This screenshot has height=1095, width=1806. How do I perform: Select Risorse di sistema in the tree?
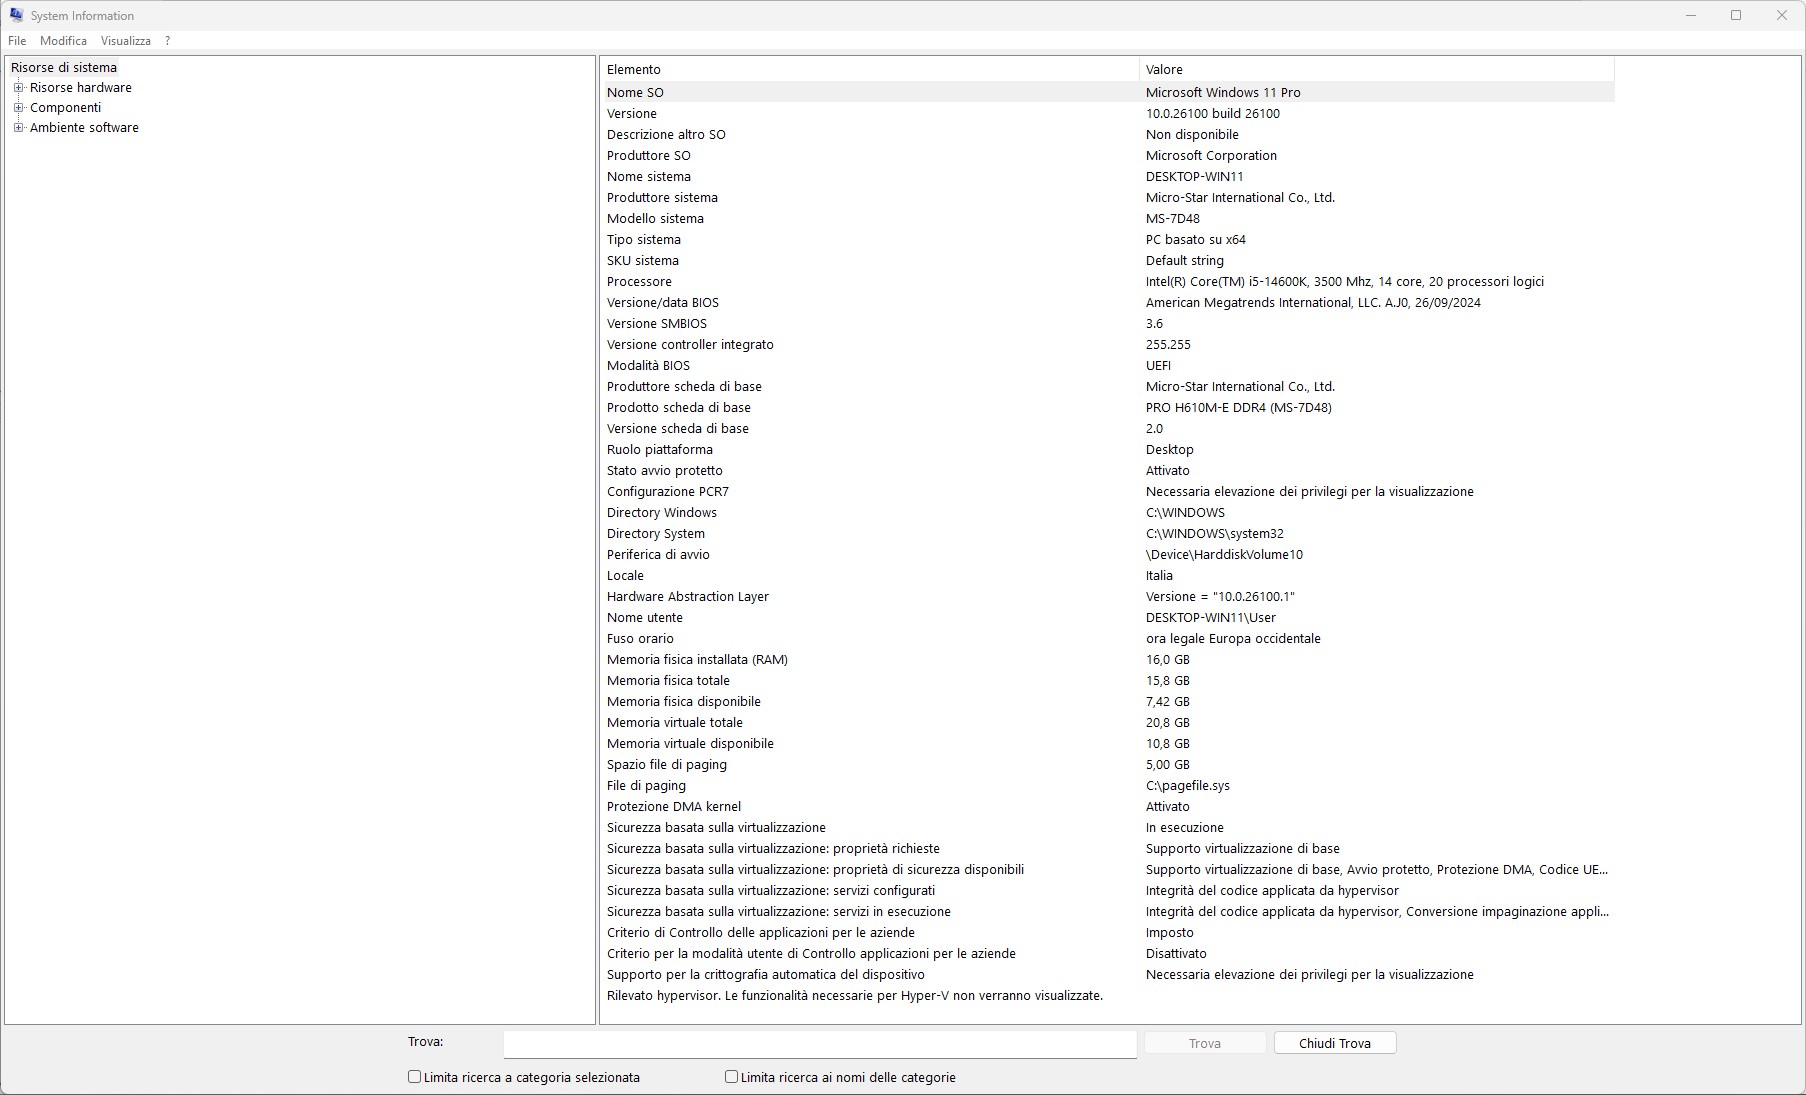64,68
